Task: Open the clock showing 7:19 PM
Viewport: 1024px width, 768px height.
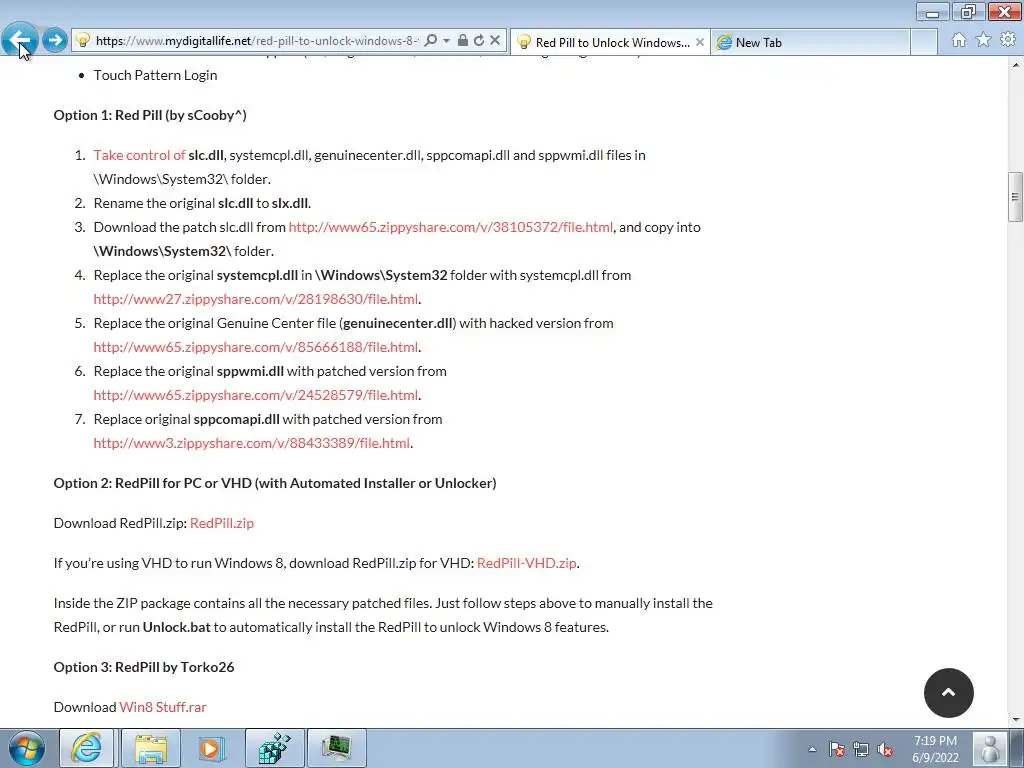Action: (935, 749)
